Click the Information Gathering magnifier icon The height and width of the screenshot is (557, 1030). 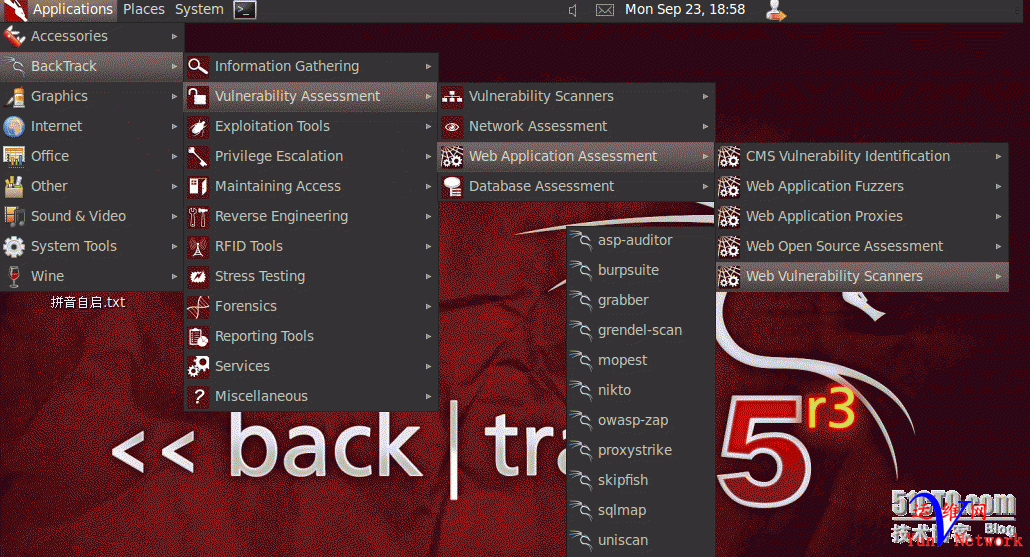[198, 66]
